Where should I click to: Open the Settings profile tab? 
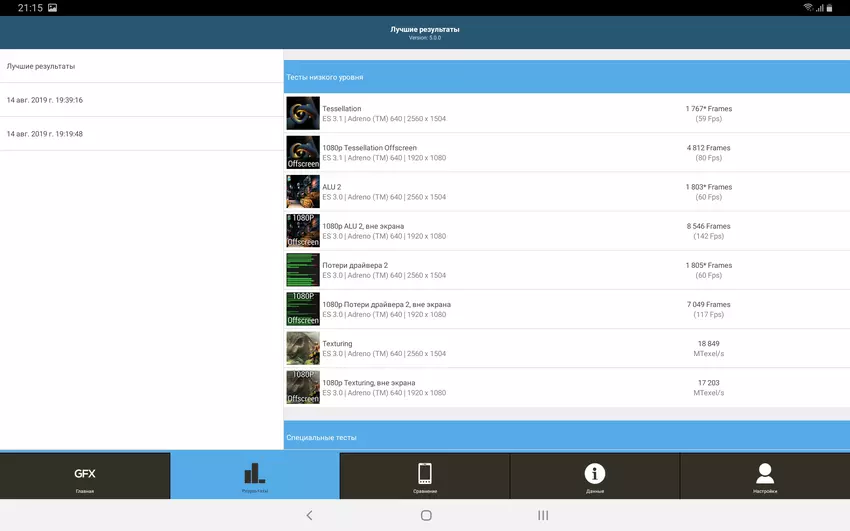click(x=765, y=476)
